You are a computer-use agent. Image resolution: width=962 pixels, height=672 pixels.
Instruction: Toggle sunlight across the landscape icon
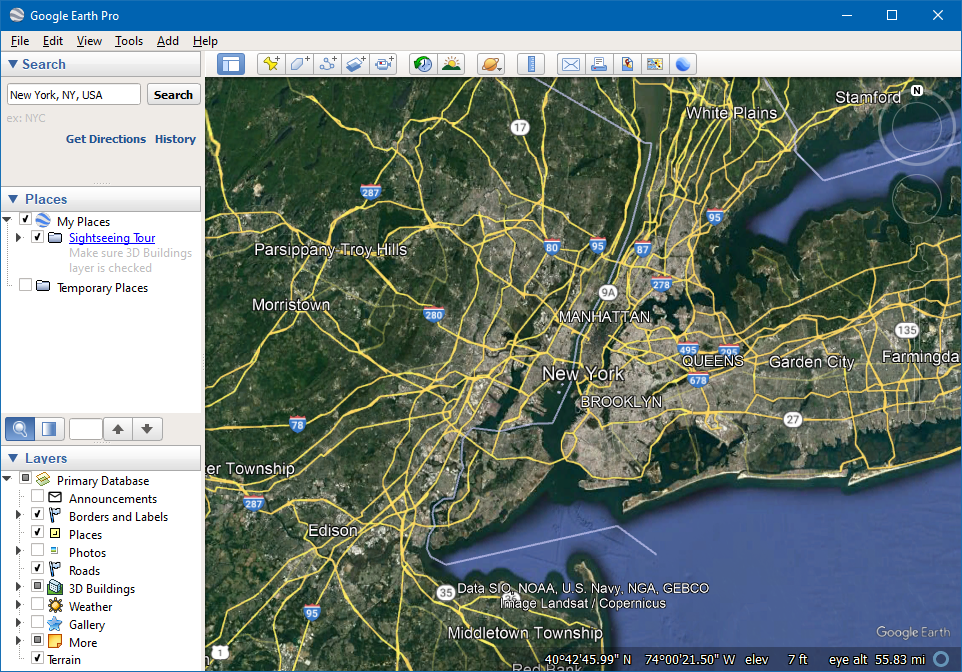[x=451, y=64]
